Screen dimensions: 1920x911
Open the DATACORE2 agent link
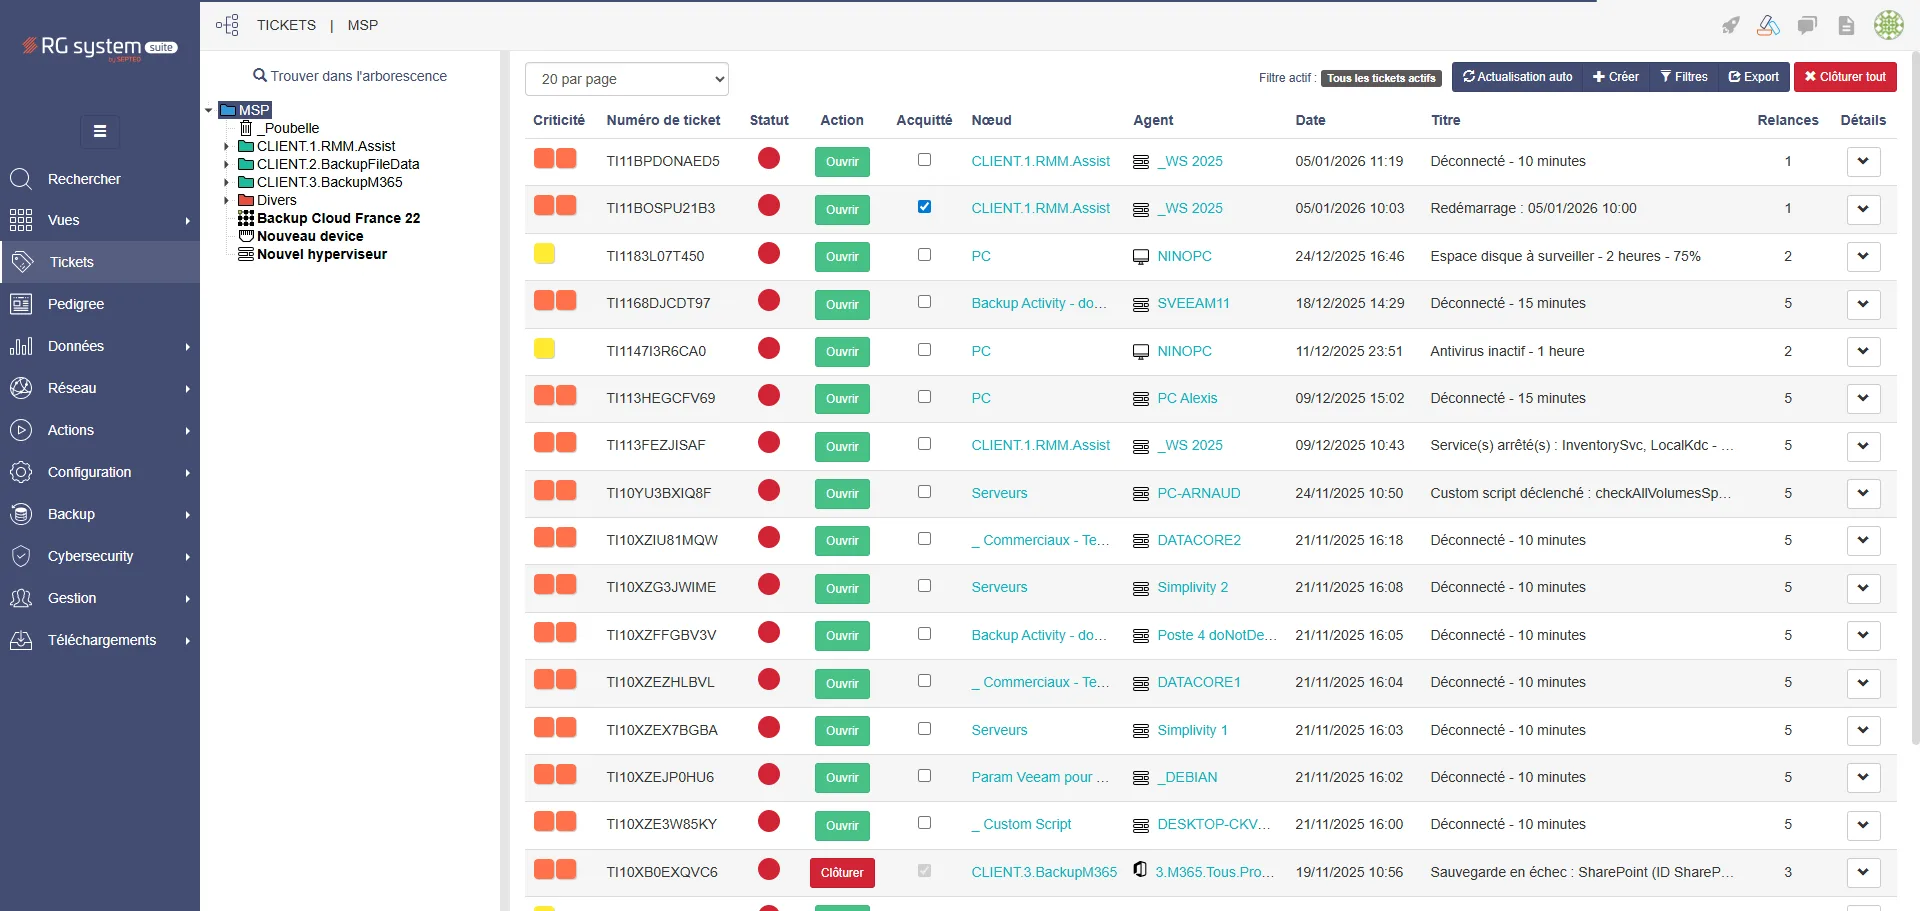[x=1198, y=540]
